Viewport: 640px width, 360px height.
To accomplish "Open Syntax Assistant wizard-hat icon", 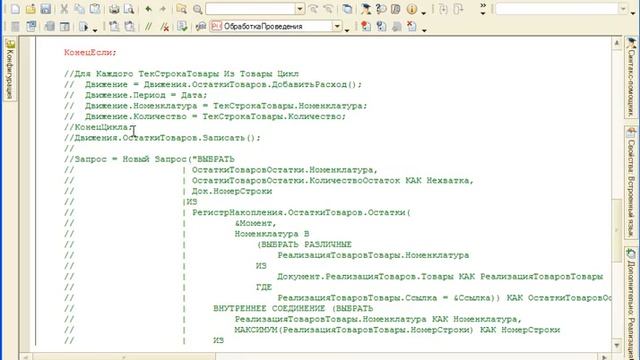I will coord(366,9).
